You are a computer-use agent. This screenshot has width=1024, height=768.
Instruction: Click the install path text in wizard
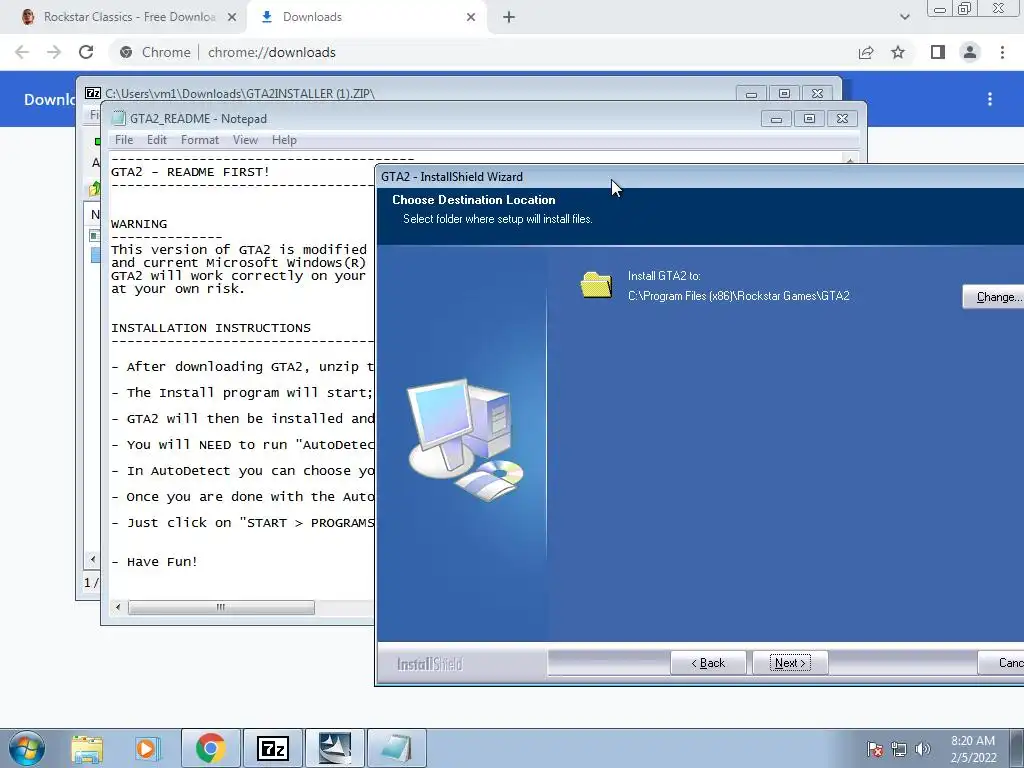tap(739, 296)
